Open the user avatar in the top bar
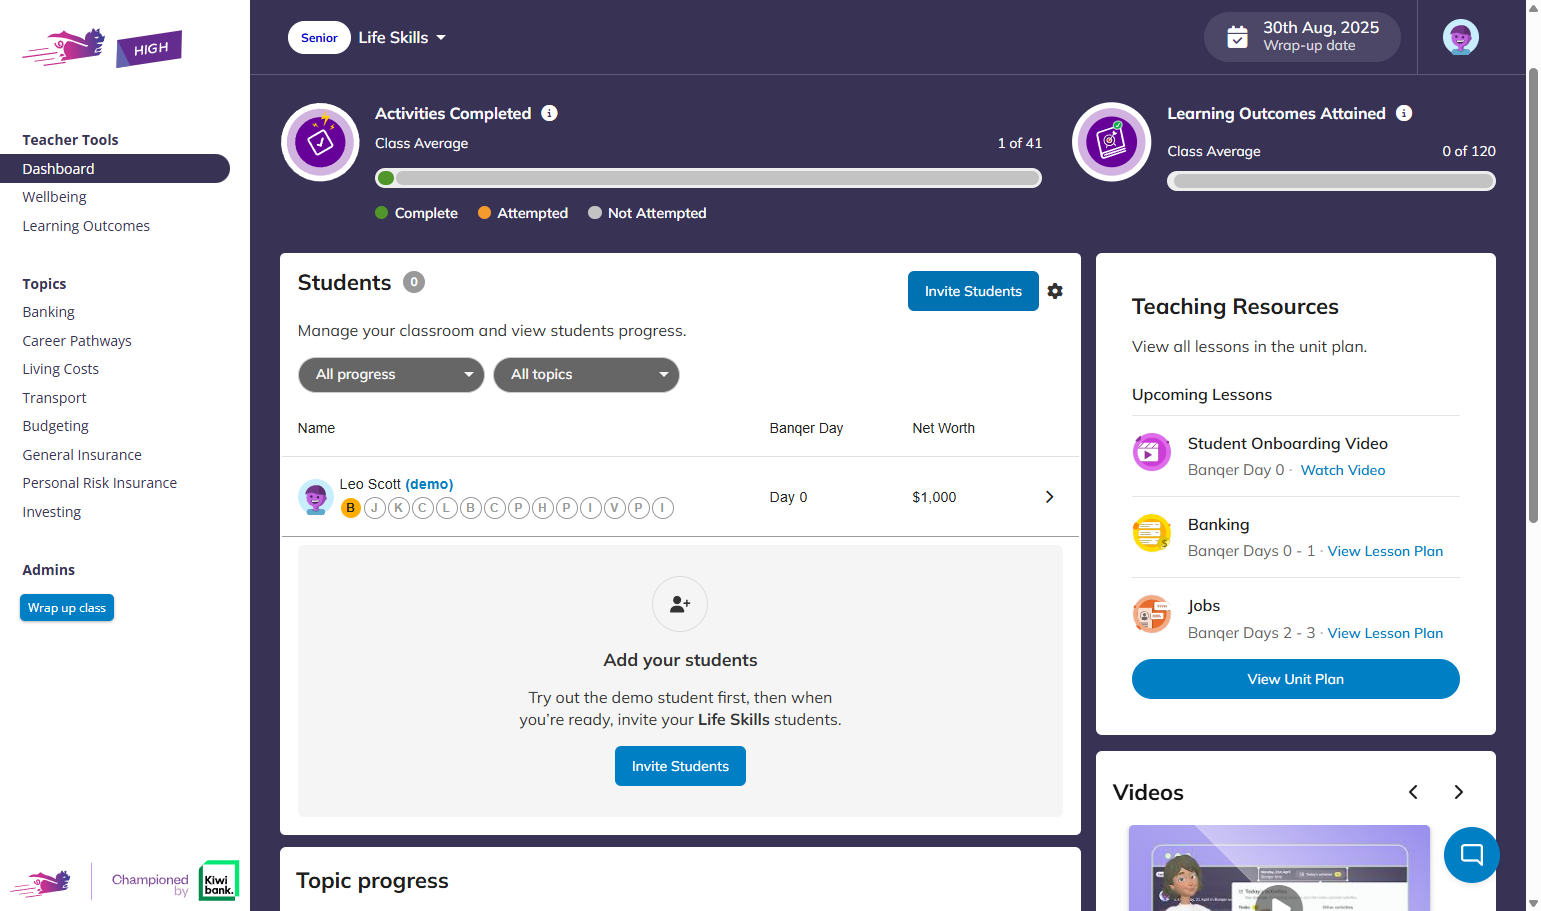Image resolution: width=1541 pixels, height=911 pixels. tap(1461, 38)
